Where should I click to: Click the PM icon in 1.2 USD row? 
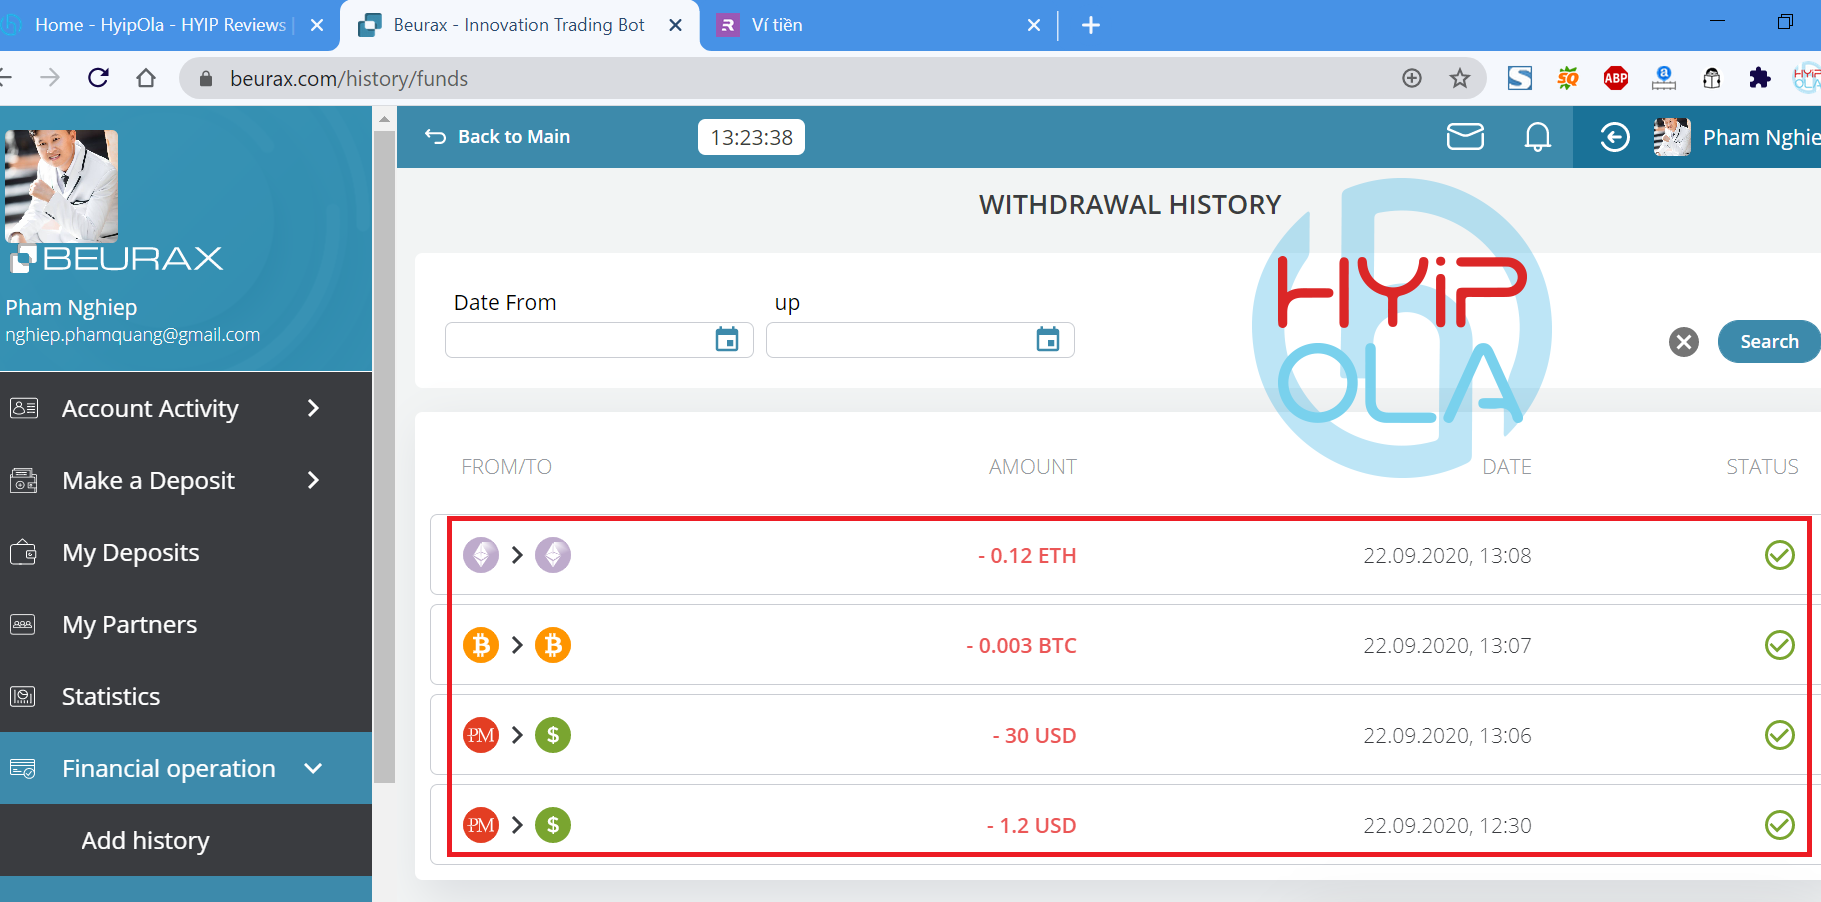(481, 825)
